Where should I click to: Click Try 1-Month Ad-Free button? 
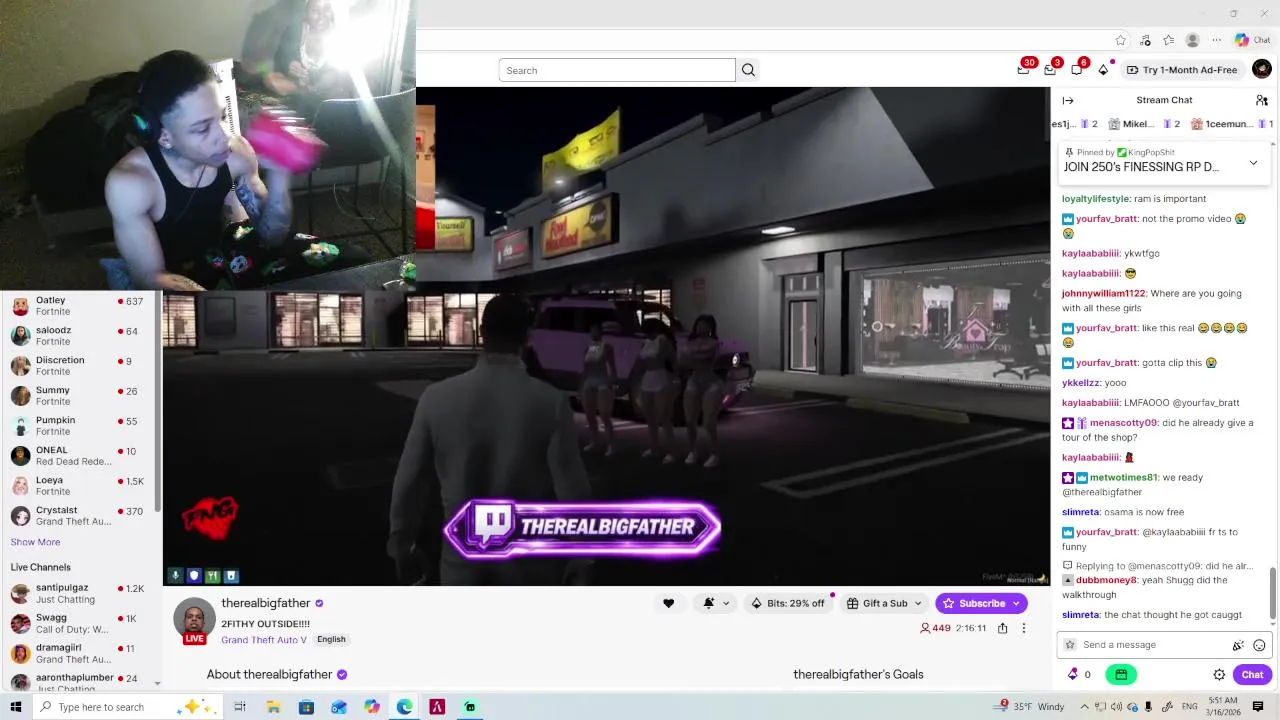[1181, 70]
